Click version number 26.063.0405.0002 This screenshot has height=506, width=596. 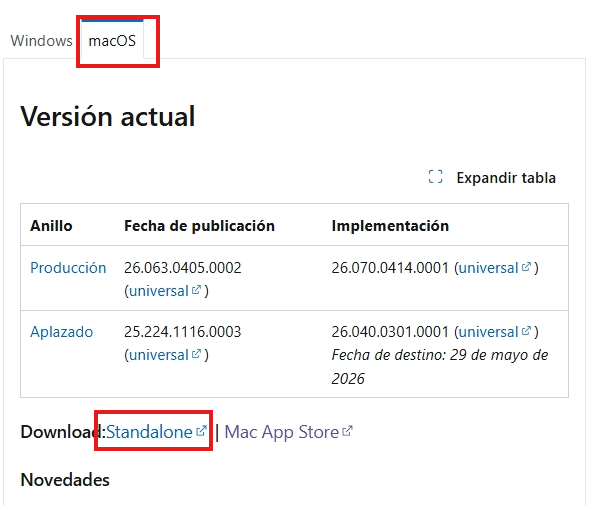(182, 268)
